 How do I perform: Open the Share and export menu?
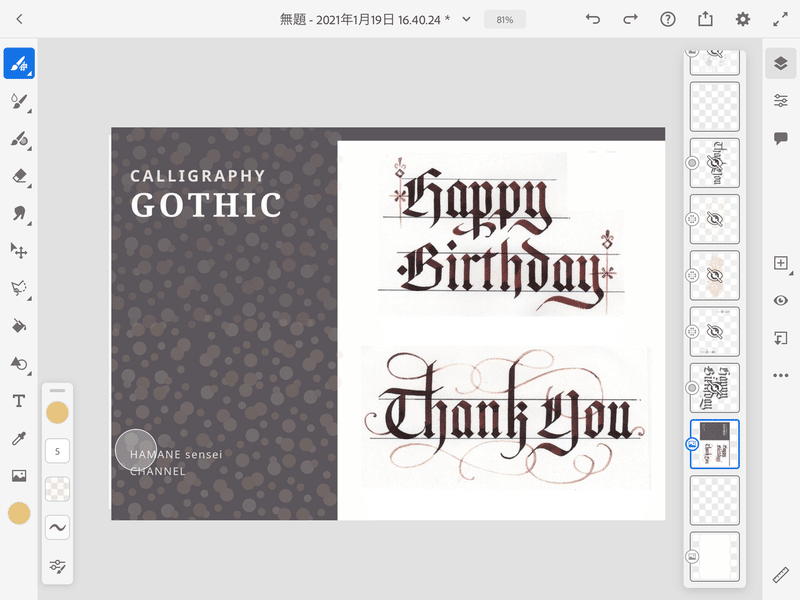point(705,19)
